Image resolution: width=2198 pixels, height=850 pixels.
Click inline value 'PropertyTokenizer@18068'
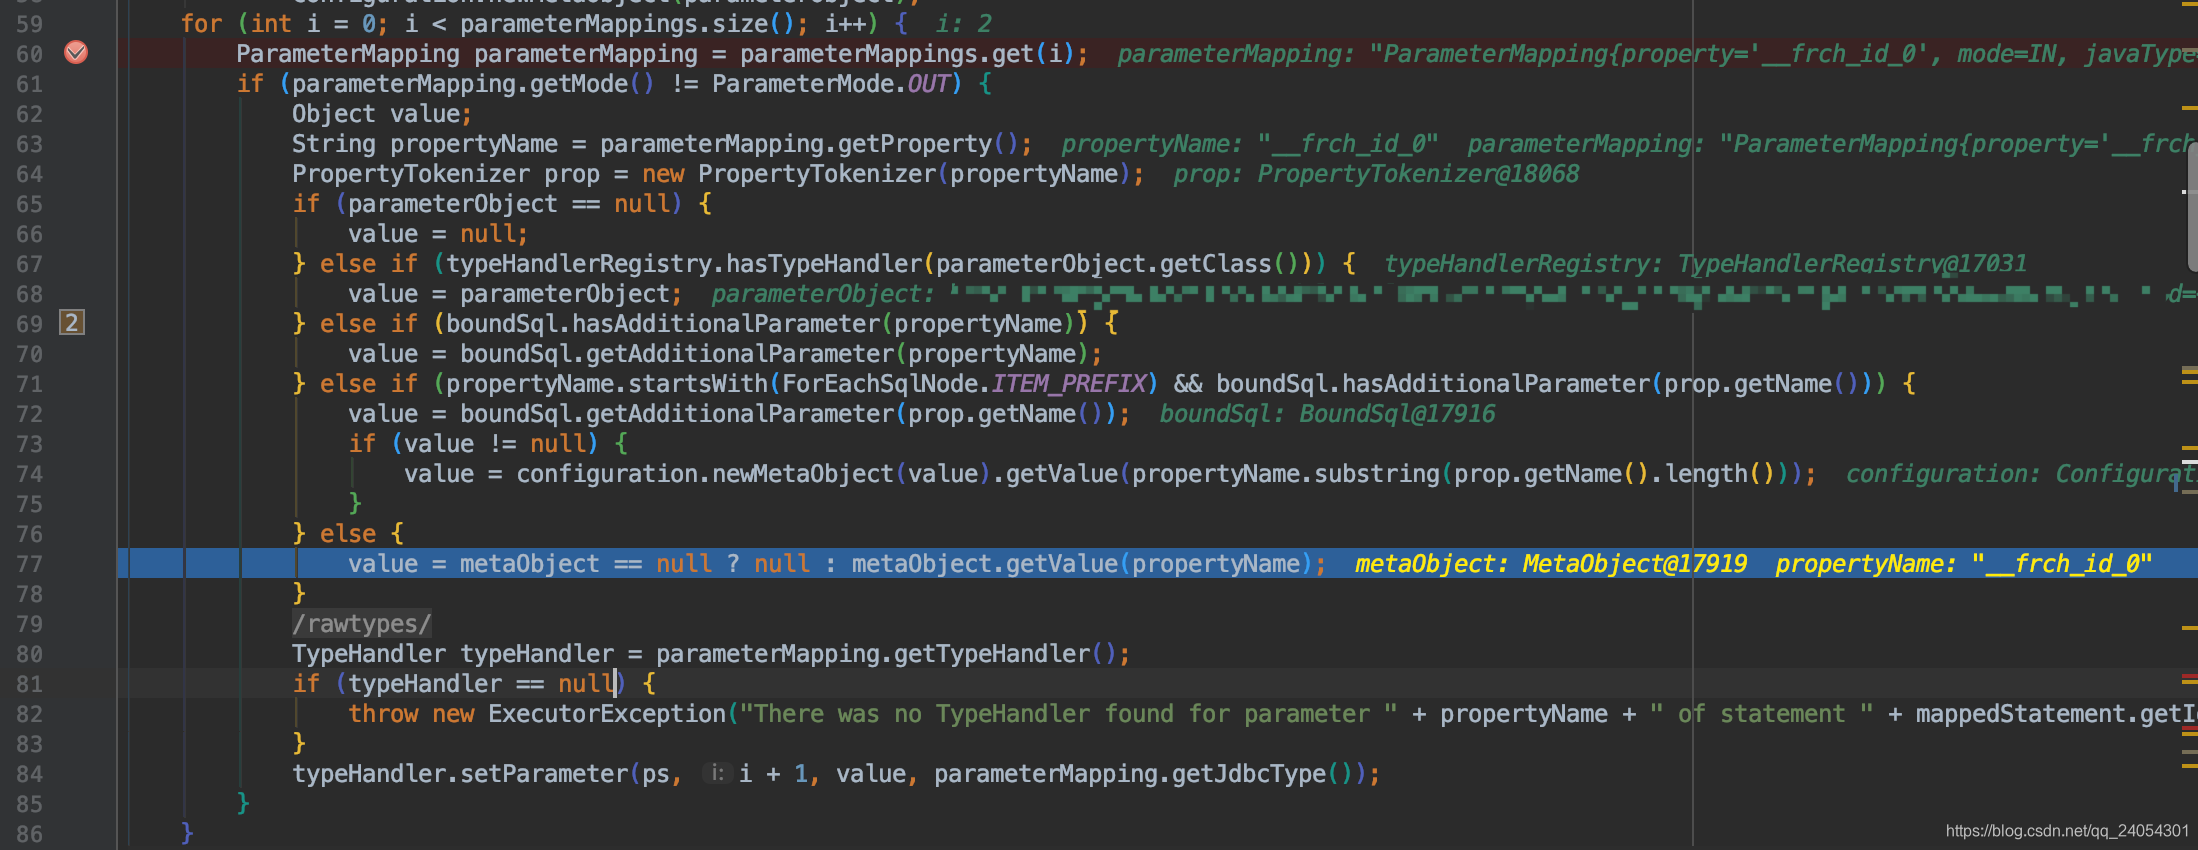point(1418,174)
